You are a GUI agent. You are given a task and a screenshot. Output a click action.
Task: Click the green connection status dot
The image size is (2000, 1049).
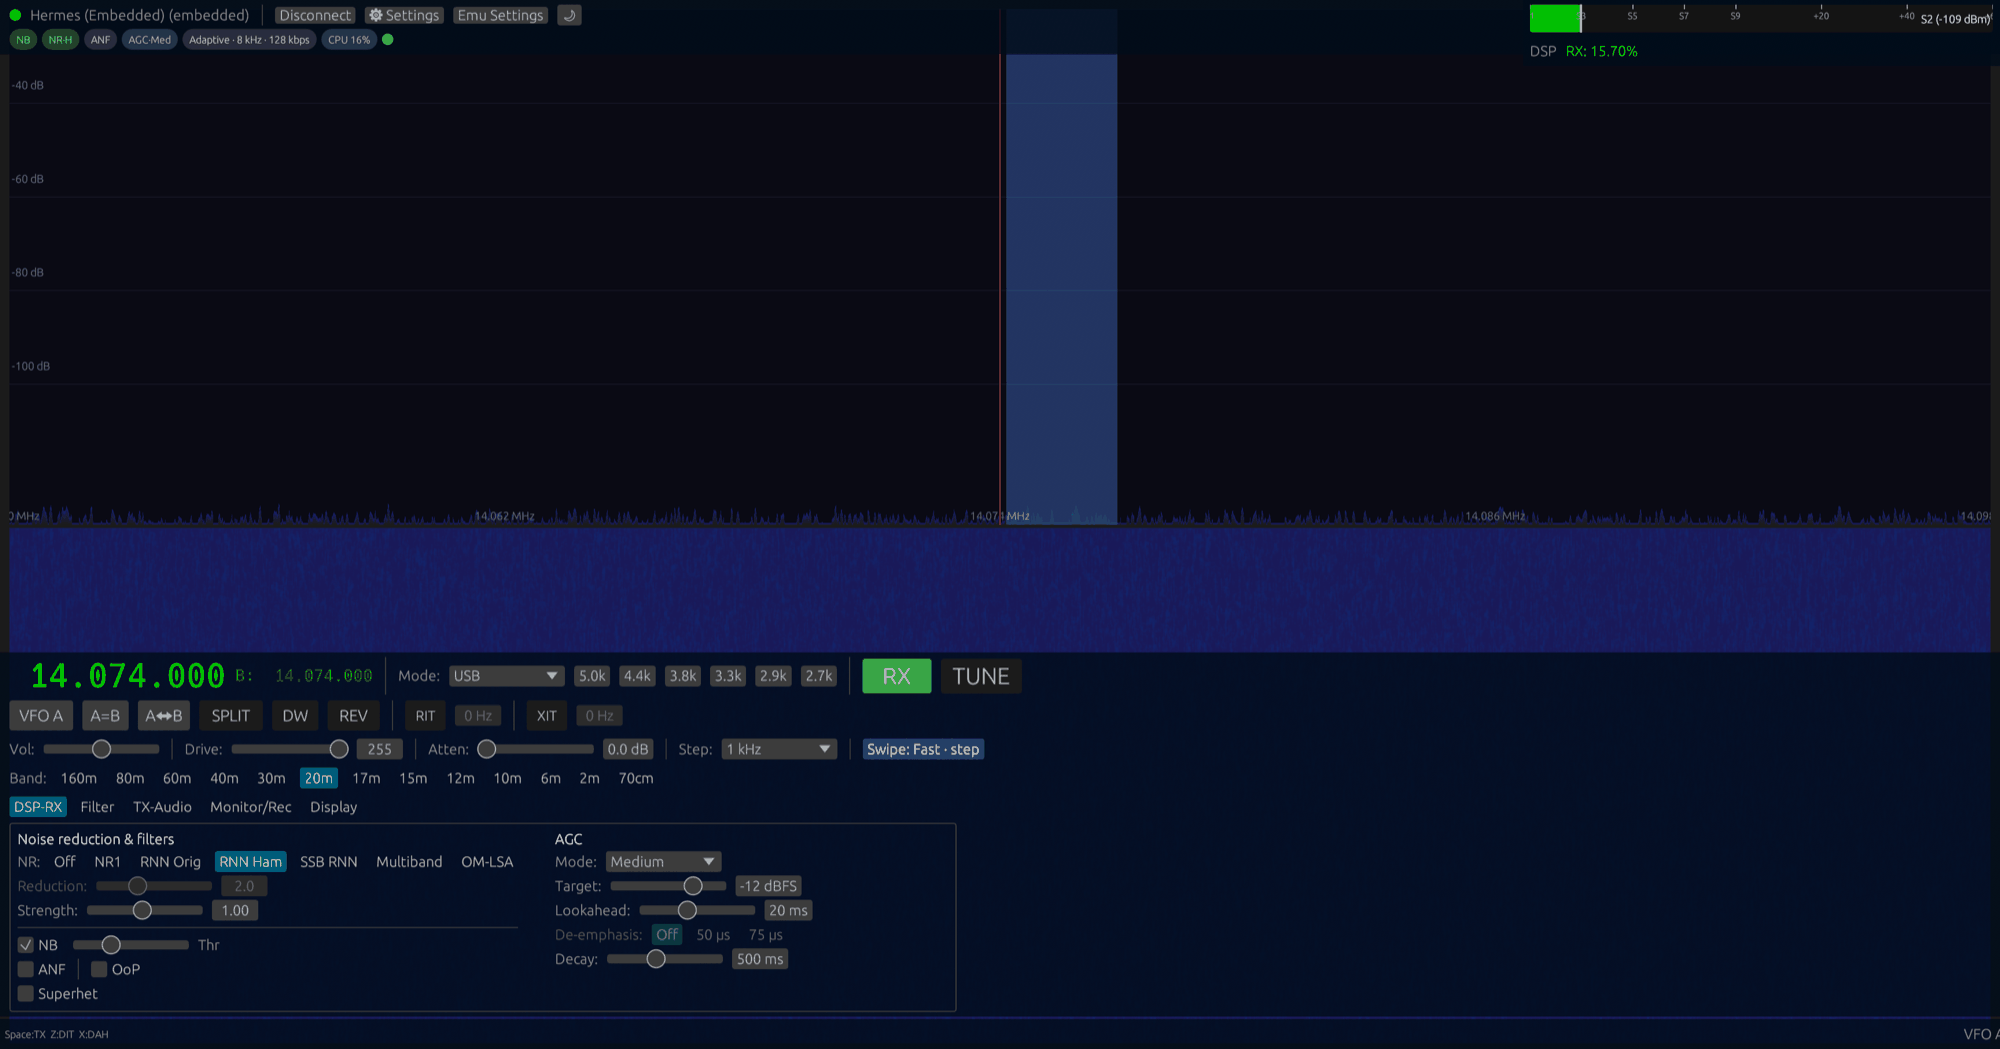15,15
